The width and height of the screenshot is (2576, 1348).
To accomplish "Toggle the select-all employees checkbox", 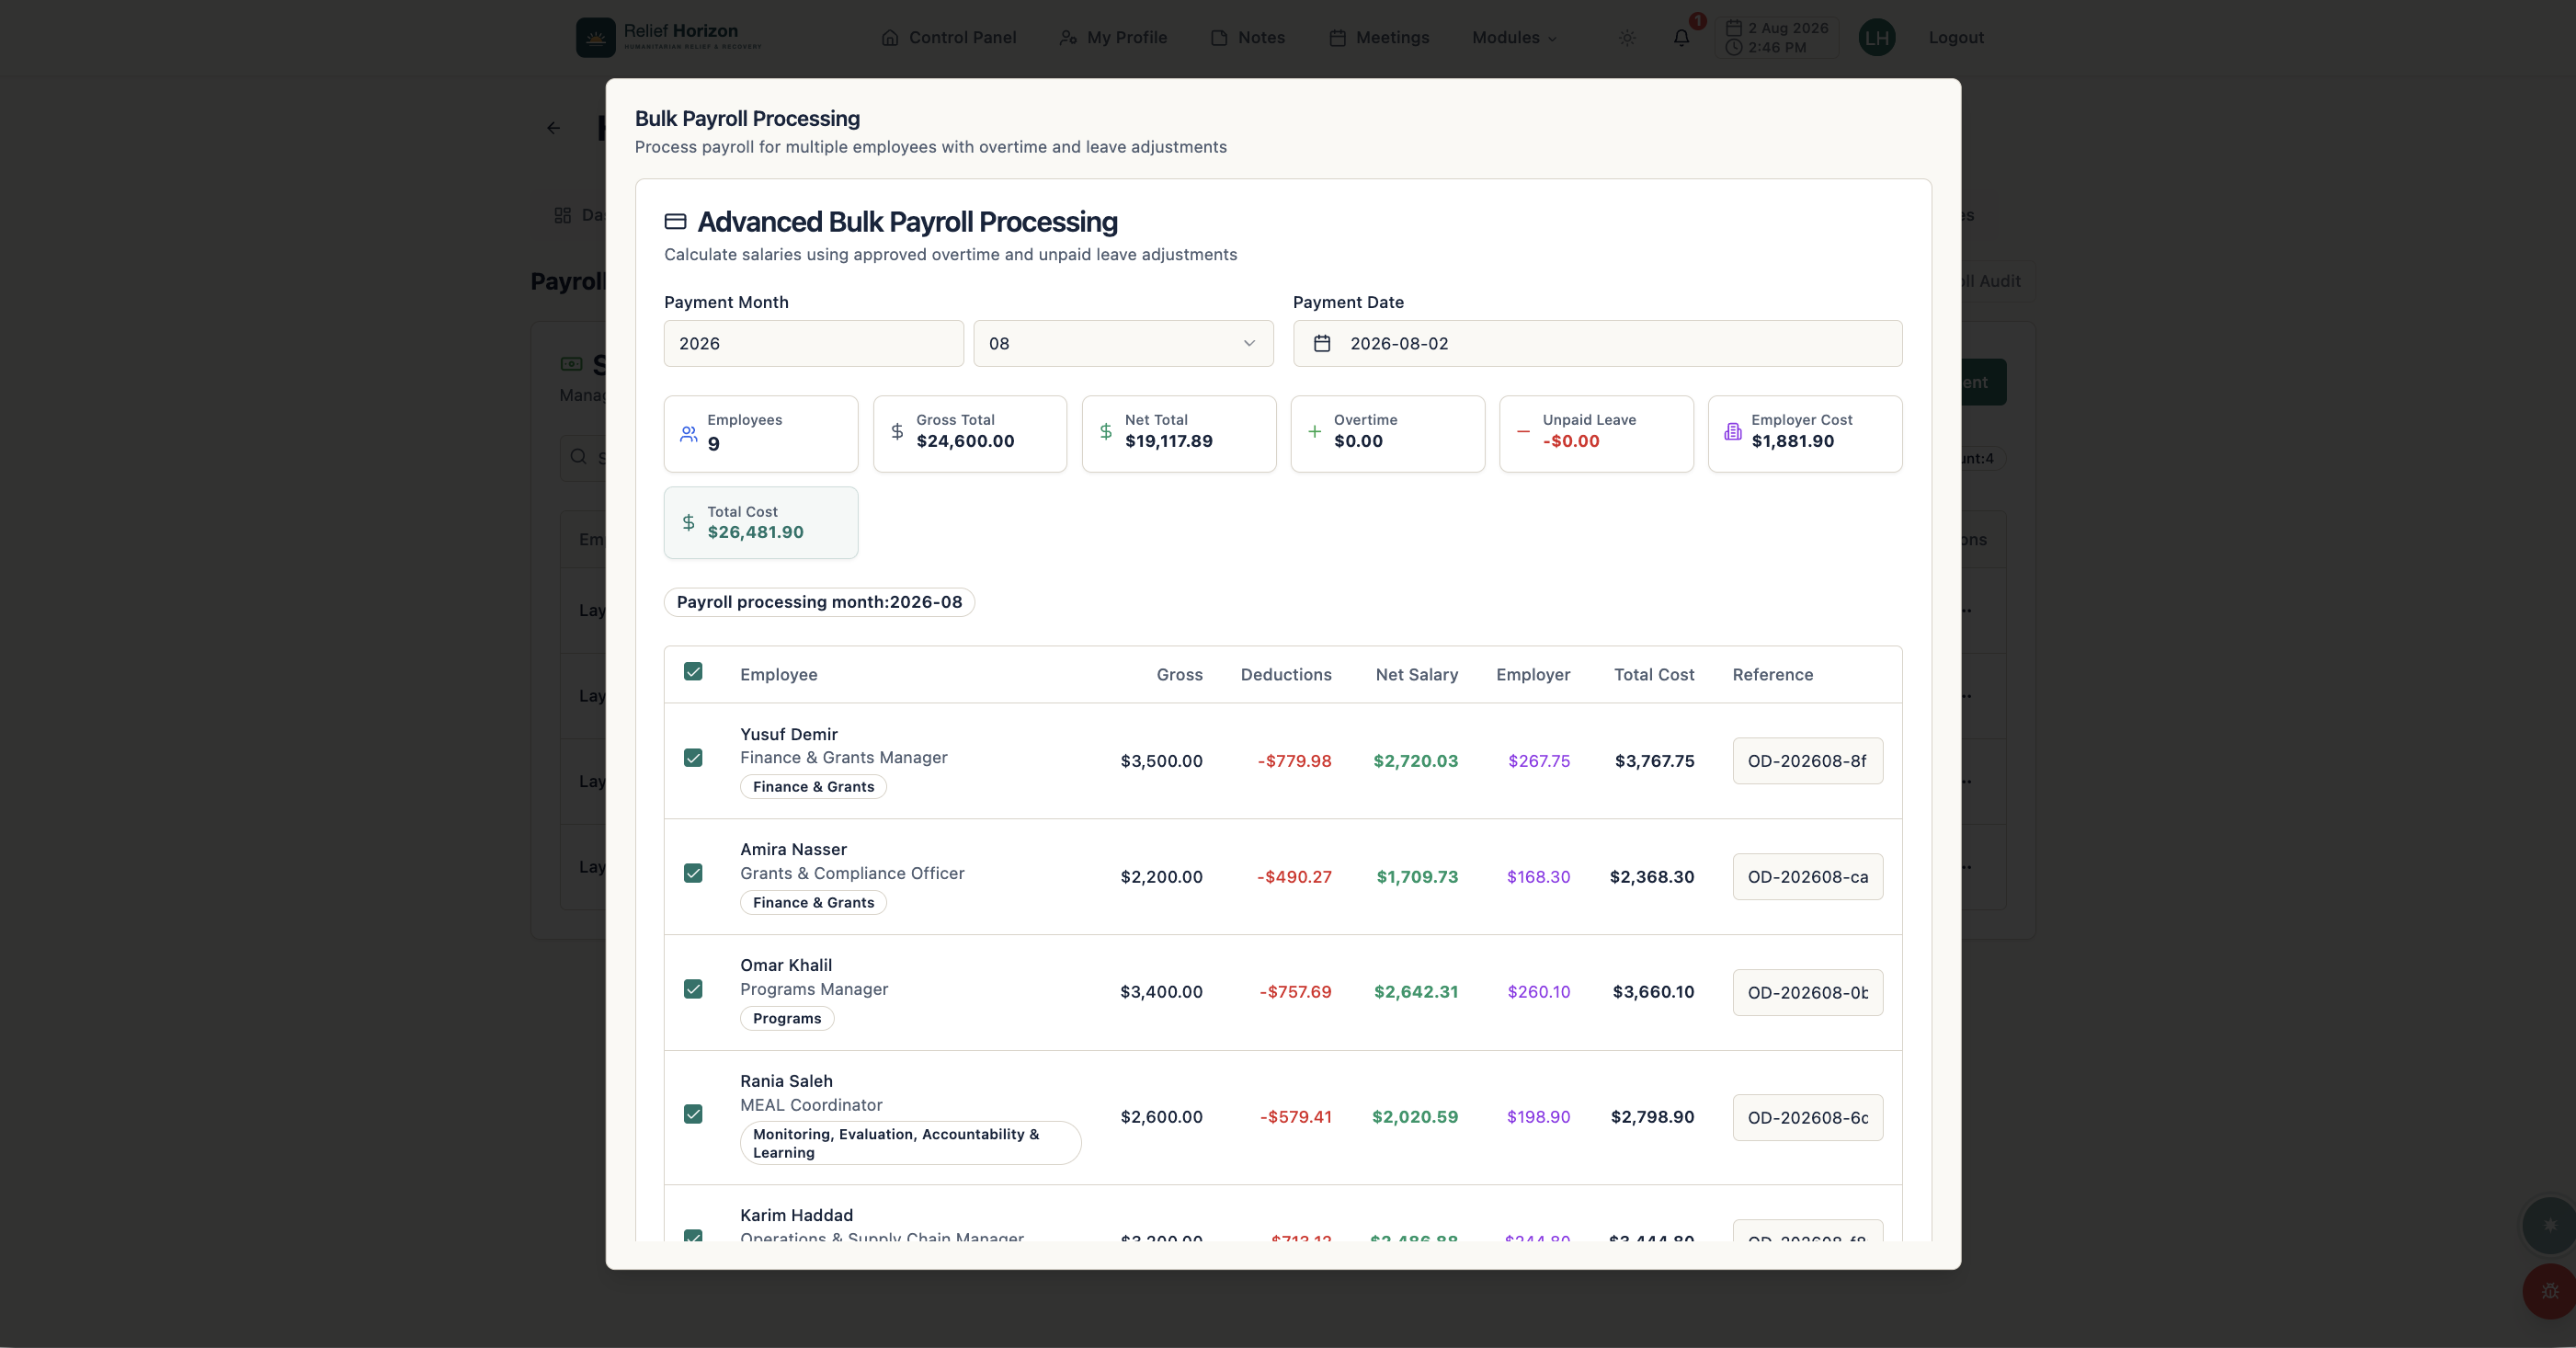I will 693,671.
